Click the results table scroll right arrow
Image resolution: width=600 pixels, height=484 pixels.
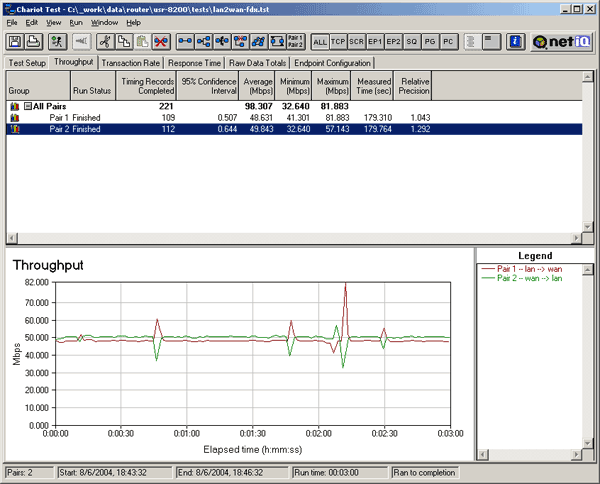click(576, 238)
